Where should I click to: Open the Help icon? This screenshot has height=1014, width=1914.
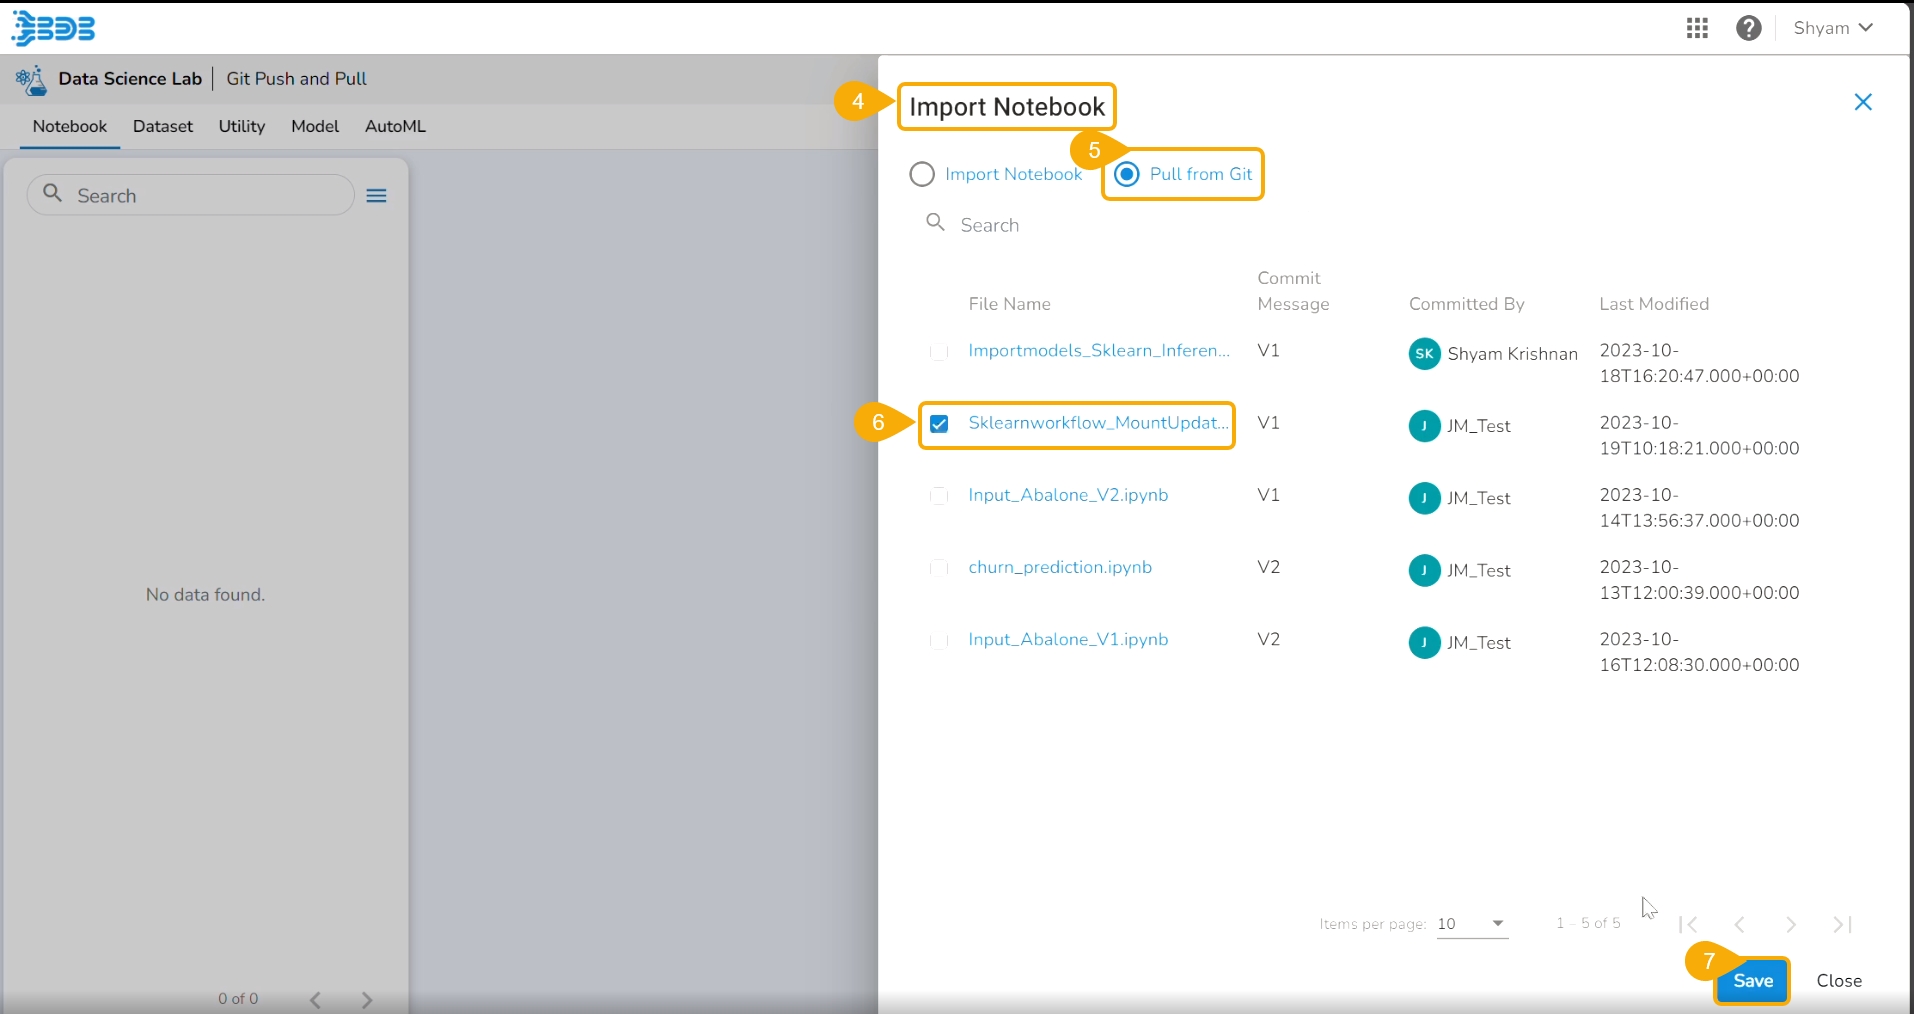point(1749,28)
